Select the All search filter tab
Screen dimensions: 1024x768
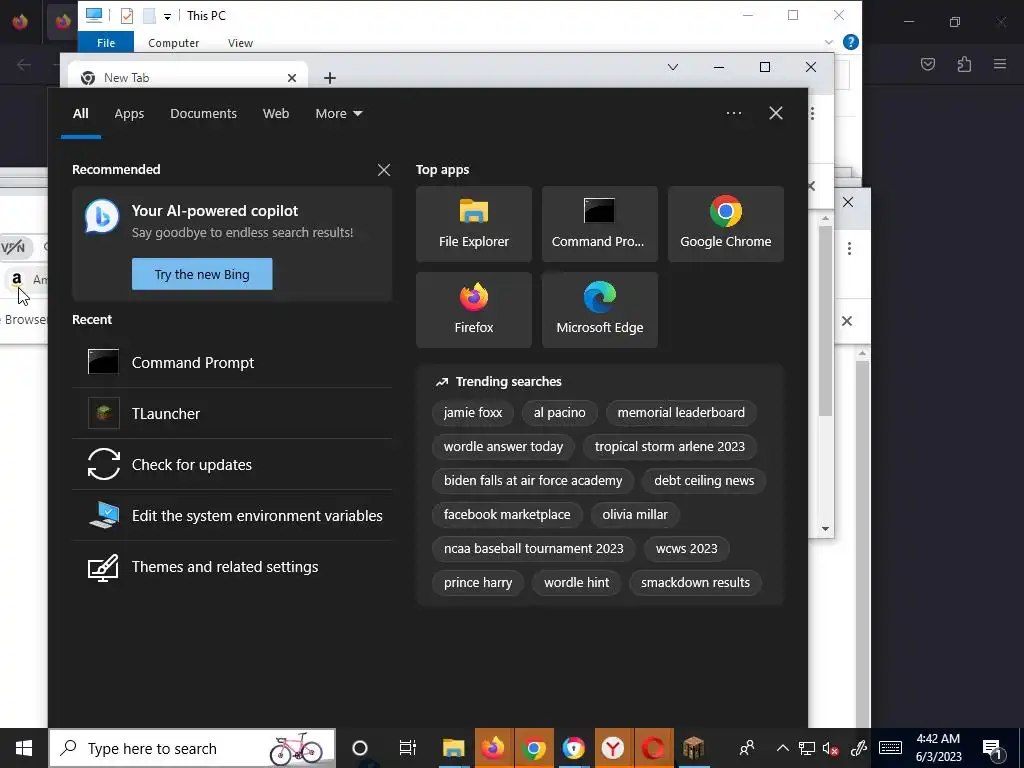coord(80,114)
